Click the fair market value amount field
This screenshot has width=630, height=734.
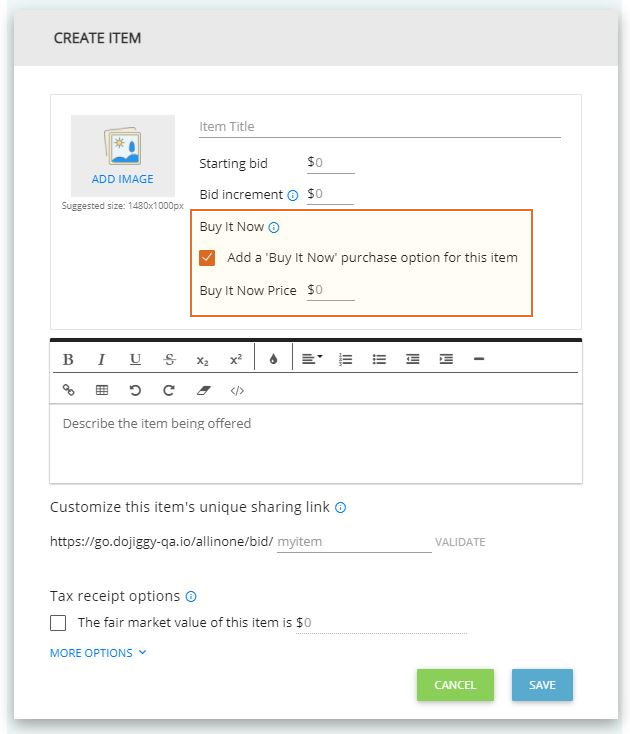[x=381, y=623]
